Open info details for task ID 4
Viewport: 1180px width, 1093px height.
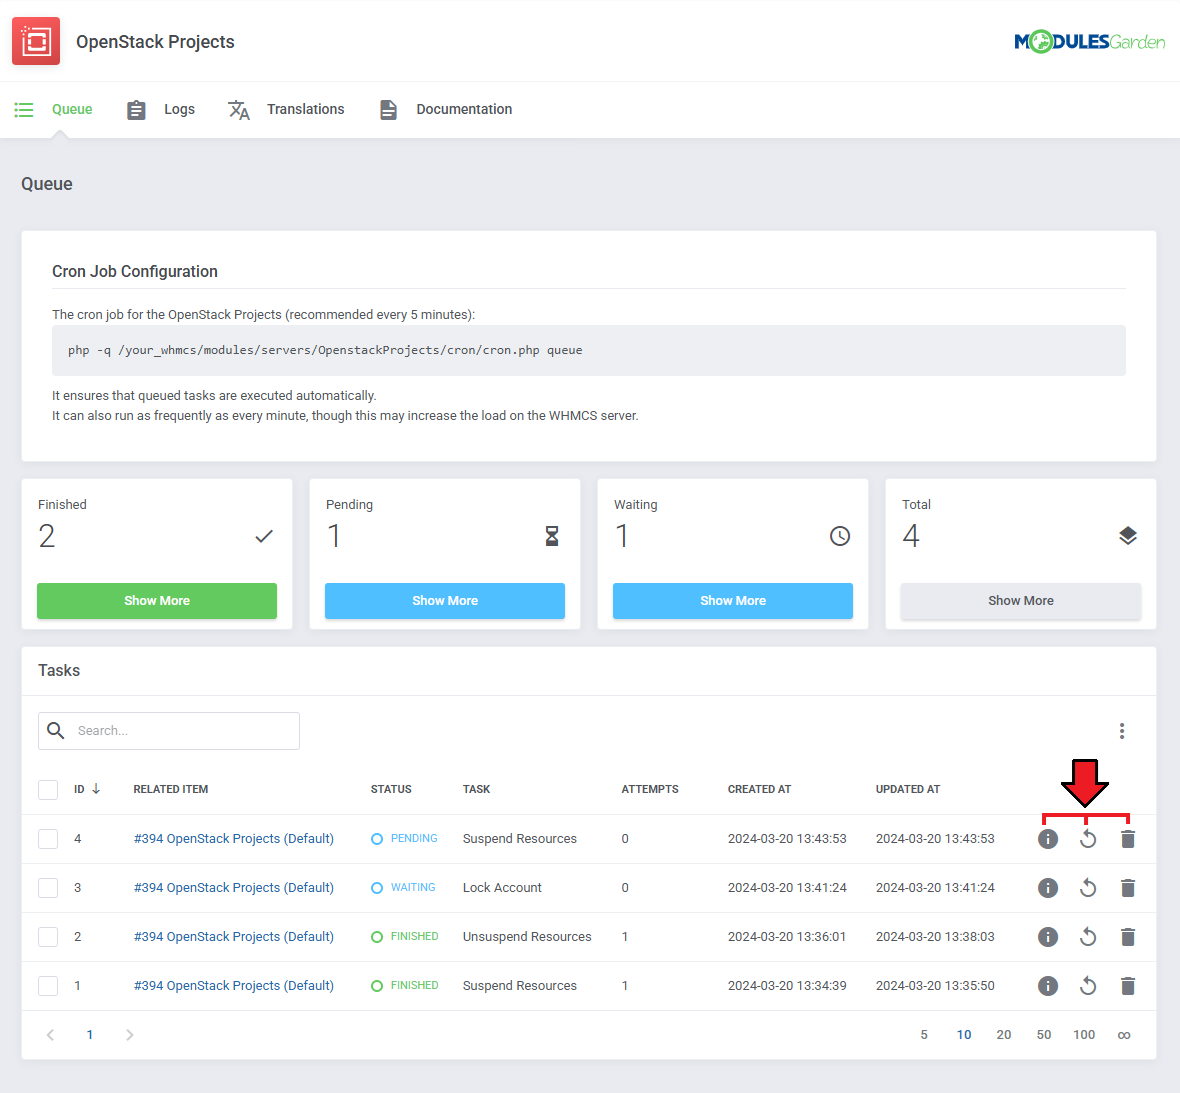(x=1047, y=839)
